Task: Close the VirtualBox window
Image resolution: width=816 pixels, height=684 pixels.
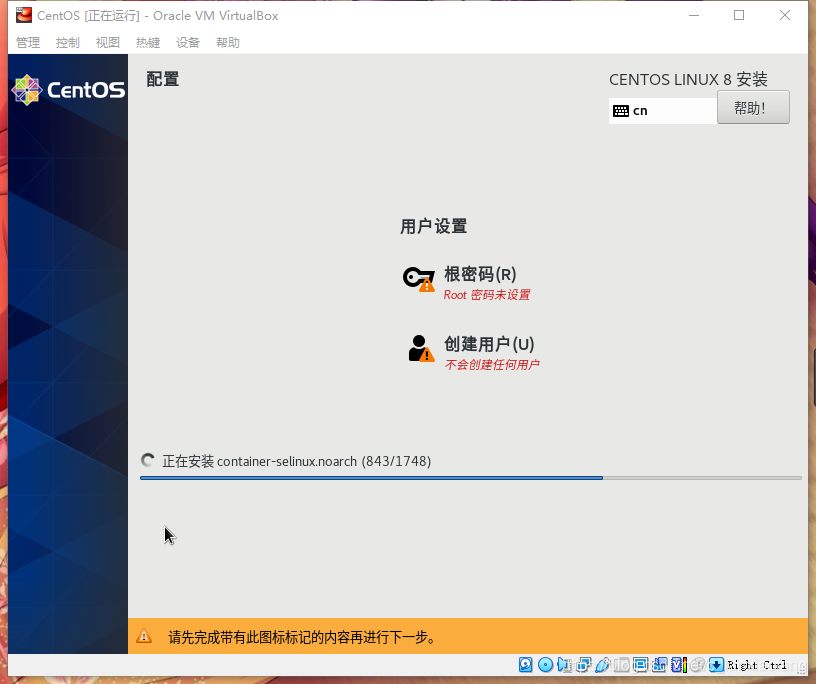Action: 785,15
